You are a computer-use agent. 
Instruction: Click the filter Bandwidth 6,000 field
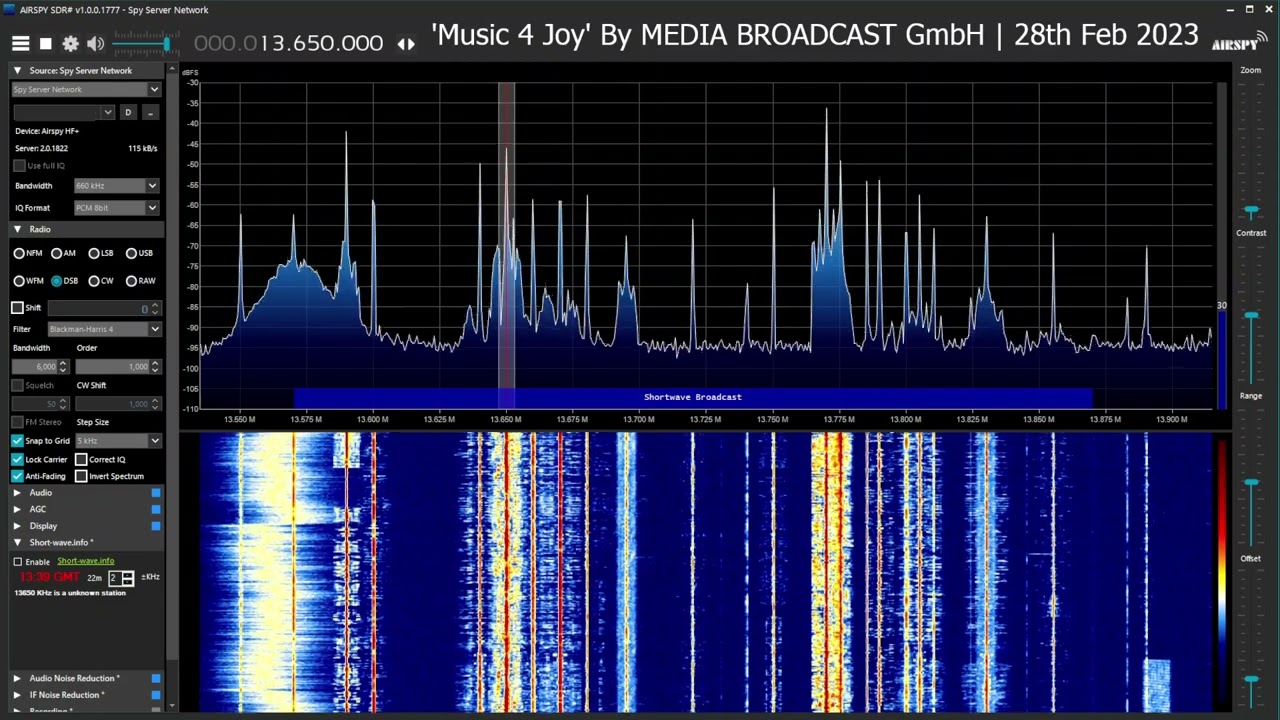click(x=40, y=367)
